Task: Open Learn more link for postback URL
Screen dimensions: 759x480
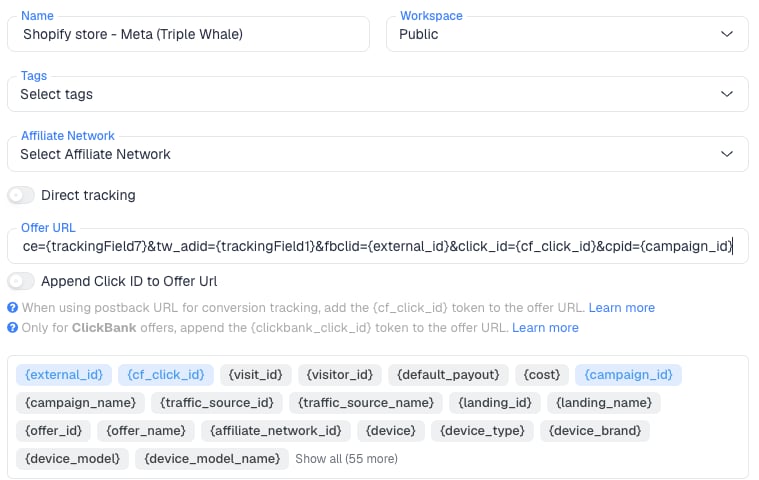Action: [622, 308]
